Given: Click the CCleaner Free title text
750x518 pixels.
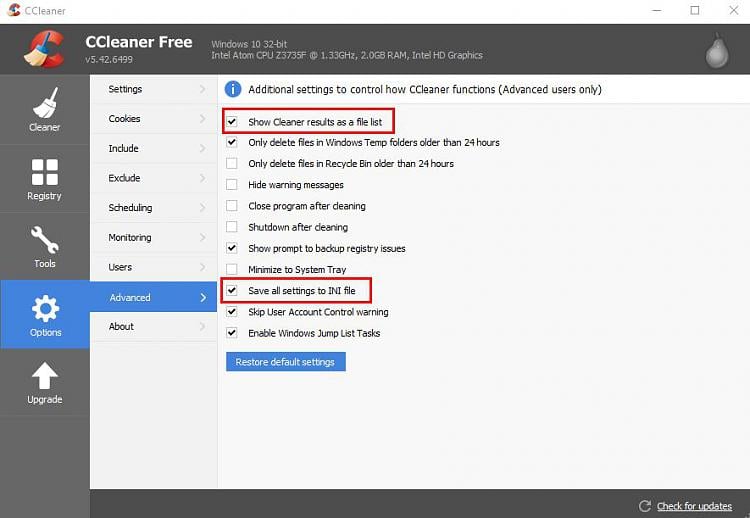Looking at the screenshot, I should pos(139,42).
